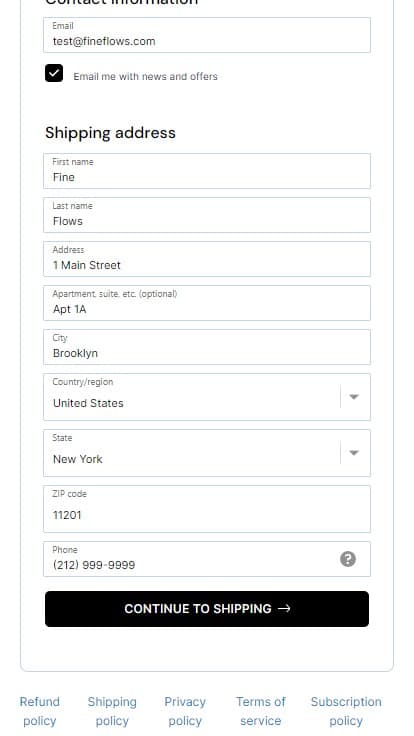Screen dimensions: 414x736
Task: Click the Apartment, suite field
Action: click(207, 303)
